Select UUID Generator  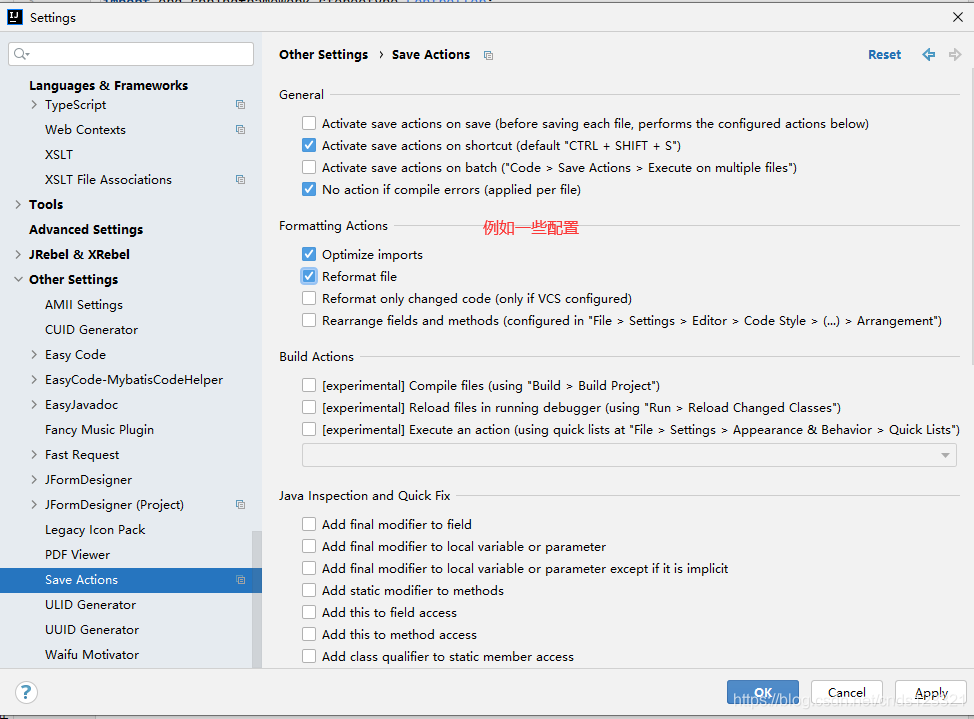click(92, 630)
